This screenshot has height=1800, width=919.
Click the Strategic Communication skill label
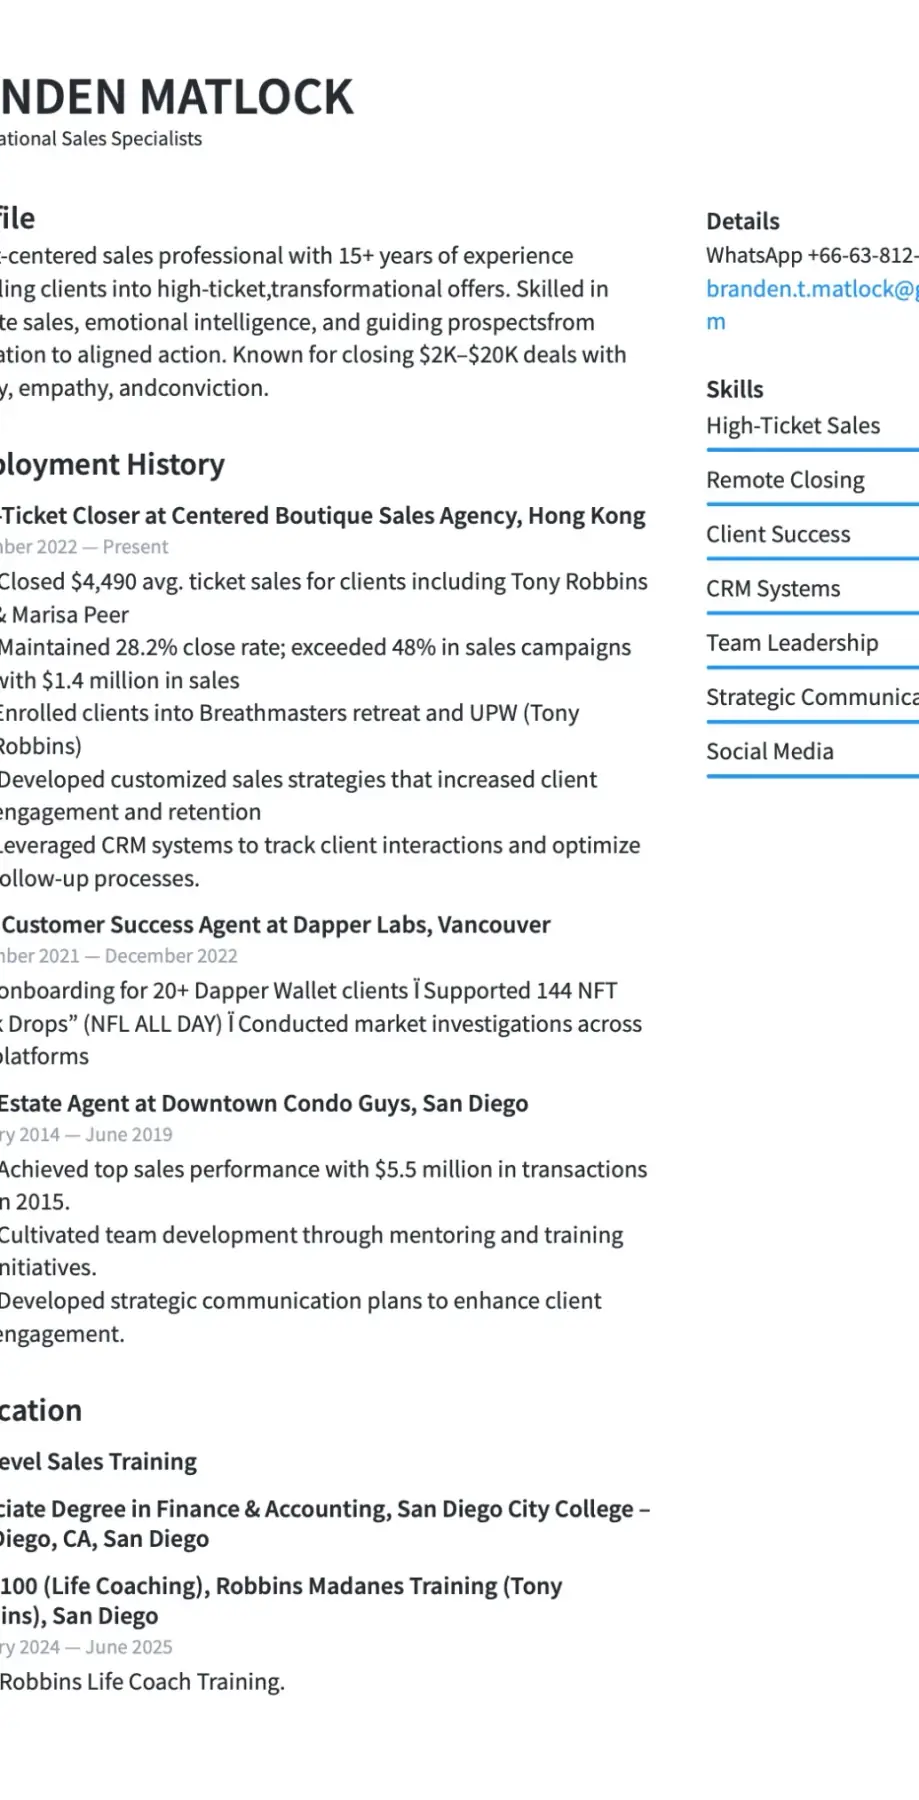(811, 697)
